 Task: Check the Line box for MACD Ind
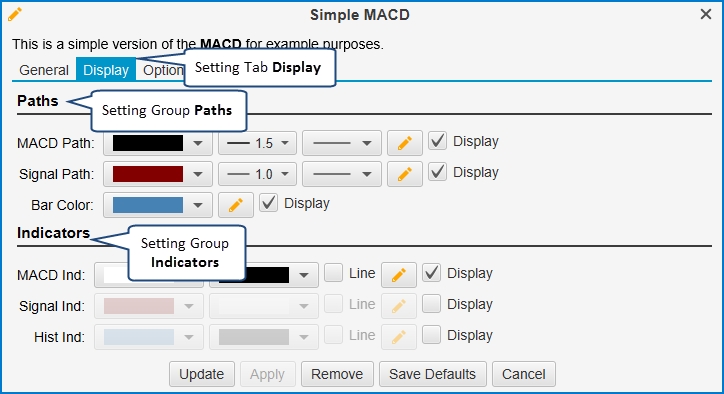(x=333, y=273)
